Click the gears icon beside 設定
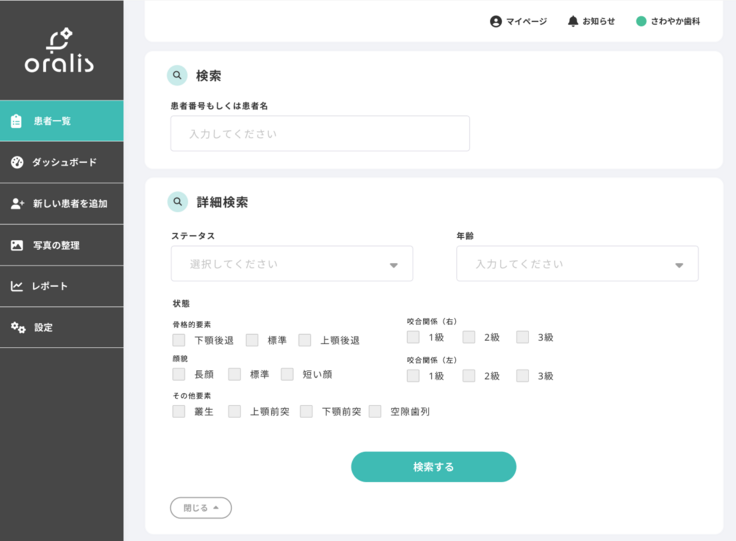 (17, 327)
